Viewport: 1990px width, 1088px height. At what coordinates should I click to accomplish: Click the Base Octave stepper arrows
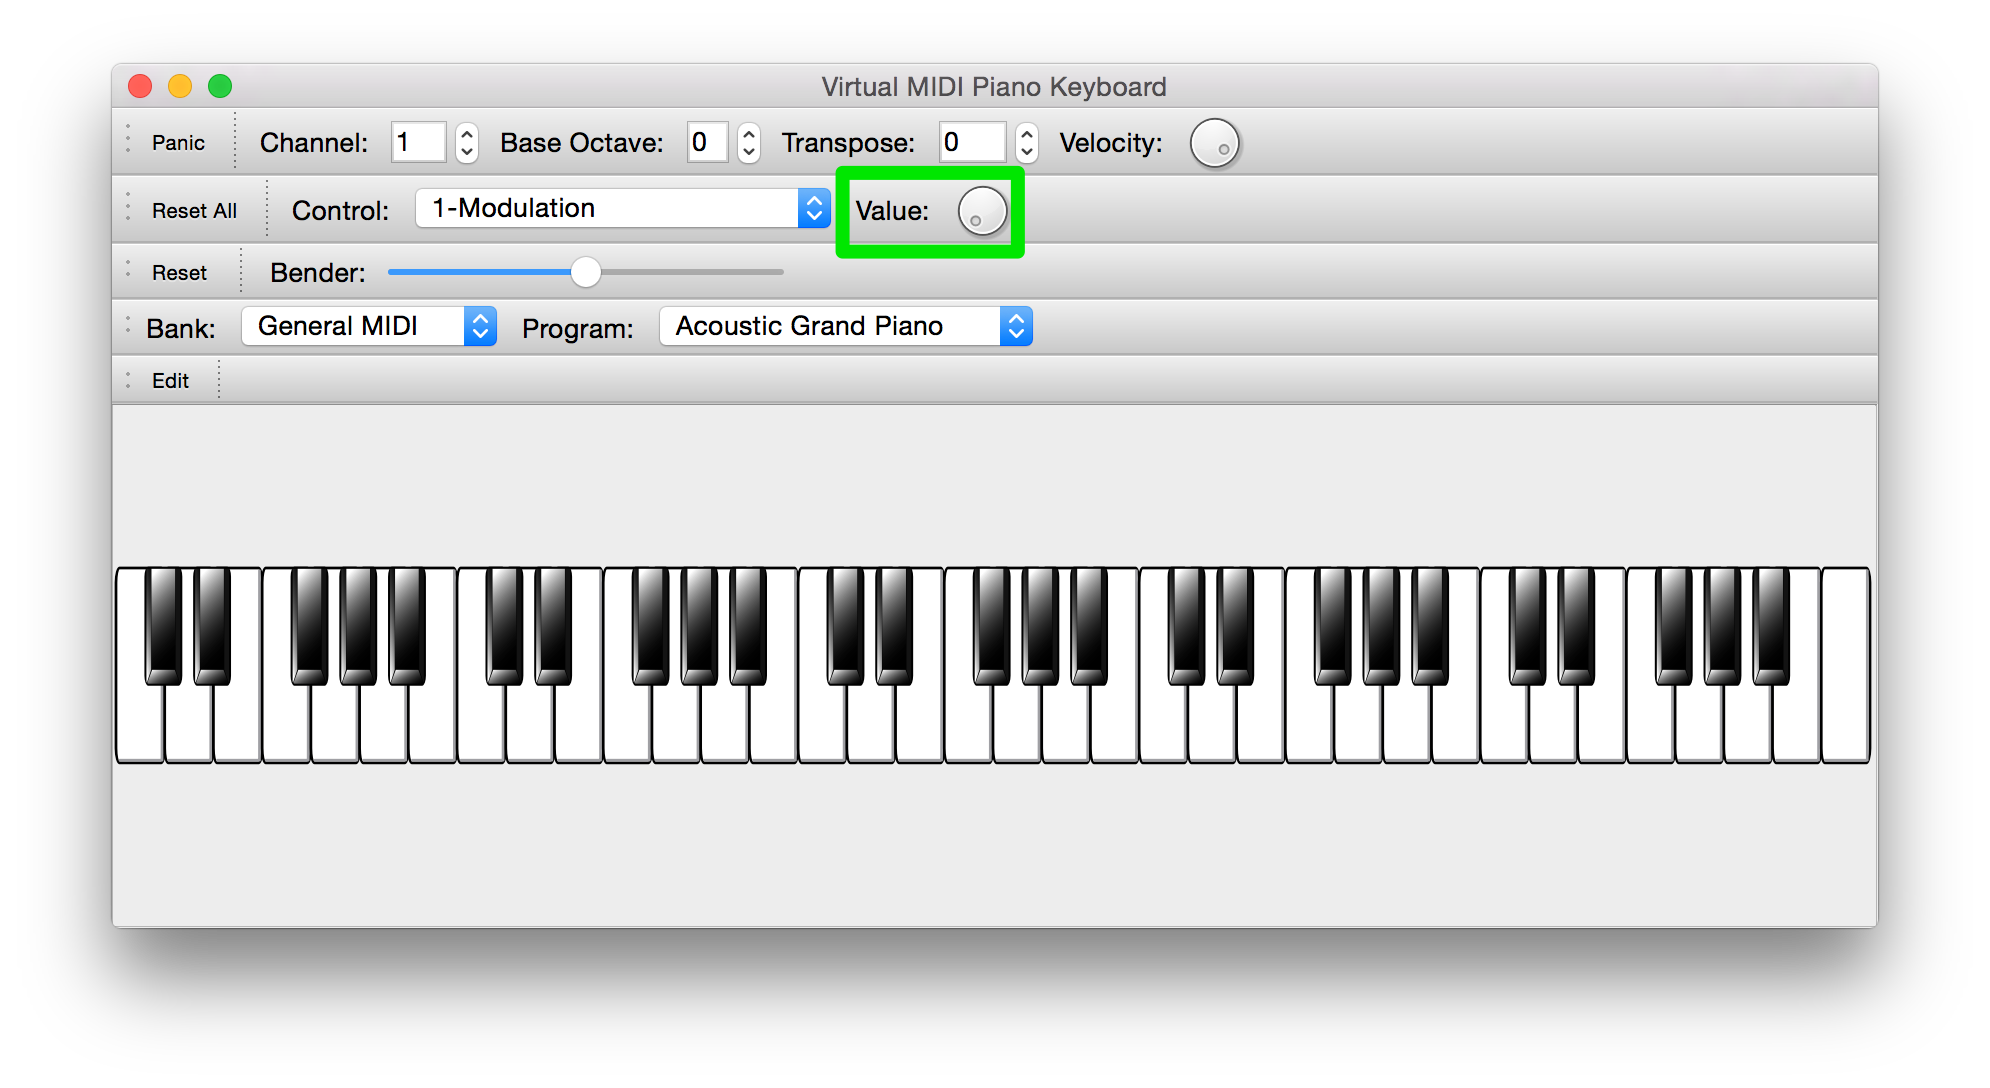[749, 143]
